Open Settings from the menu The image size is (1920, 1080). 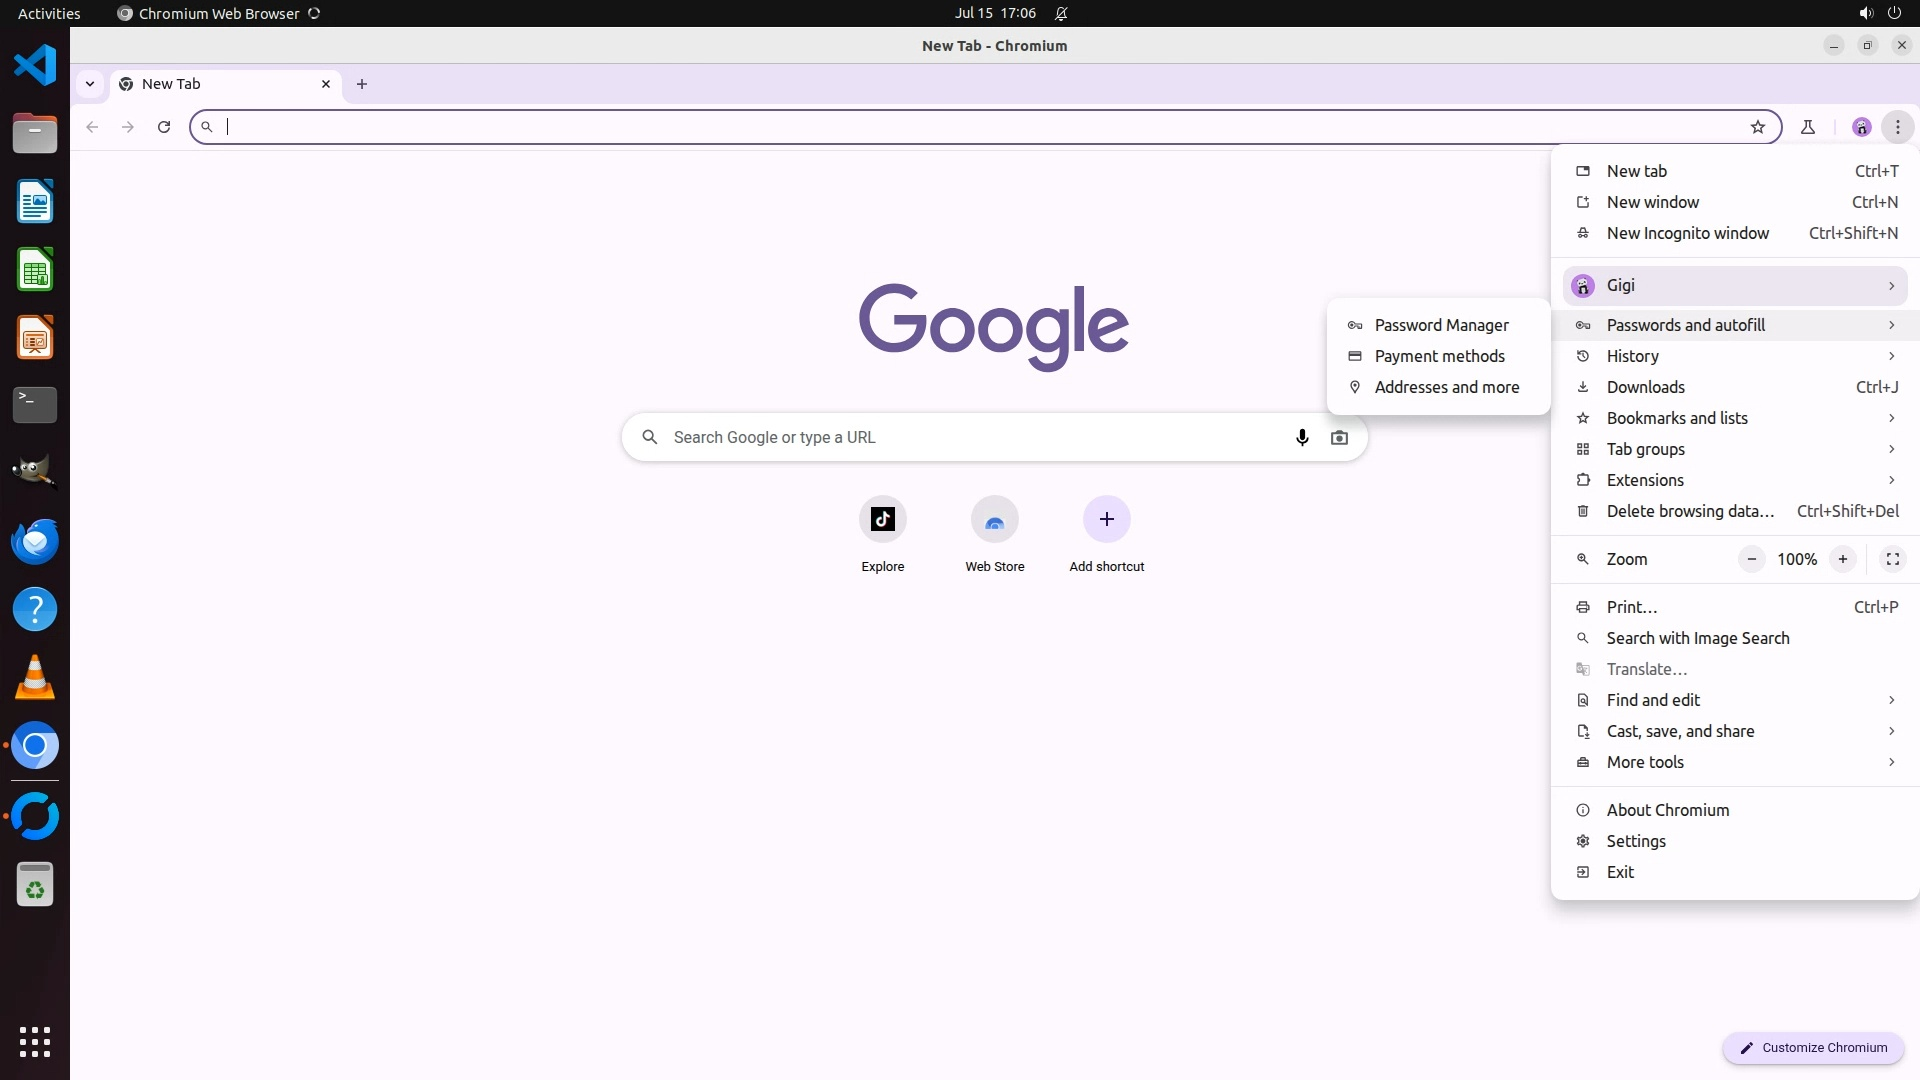[x=1636, y=841]
